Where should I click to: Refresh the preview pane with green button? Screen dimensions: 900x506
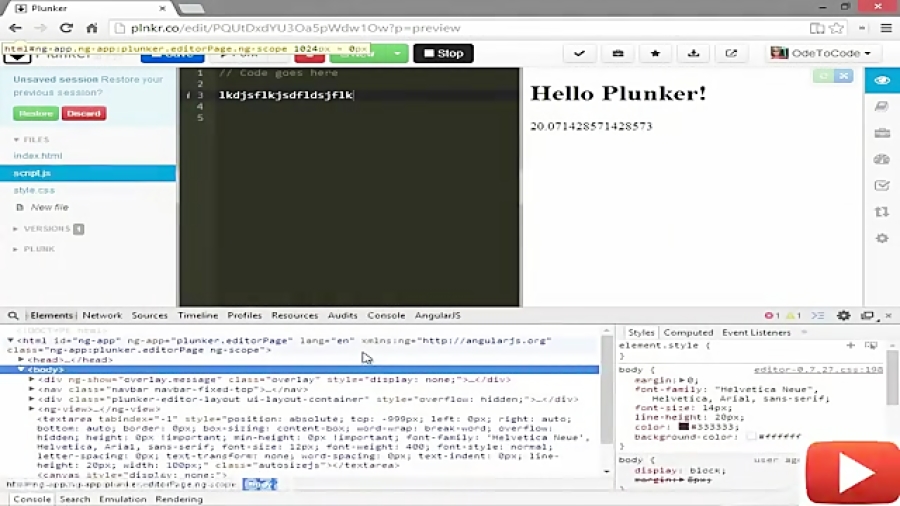(823, 76)
